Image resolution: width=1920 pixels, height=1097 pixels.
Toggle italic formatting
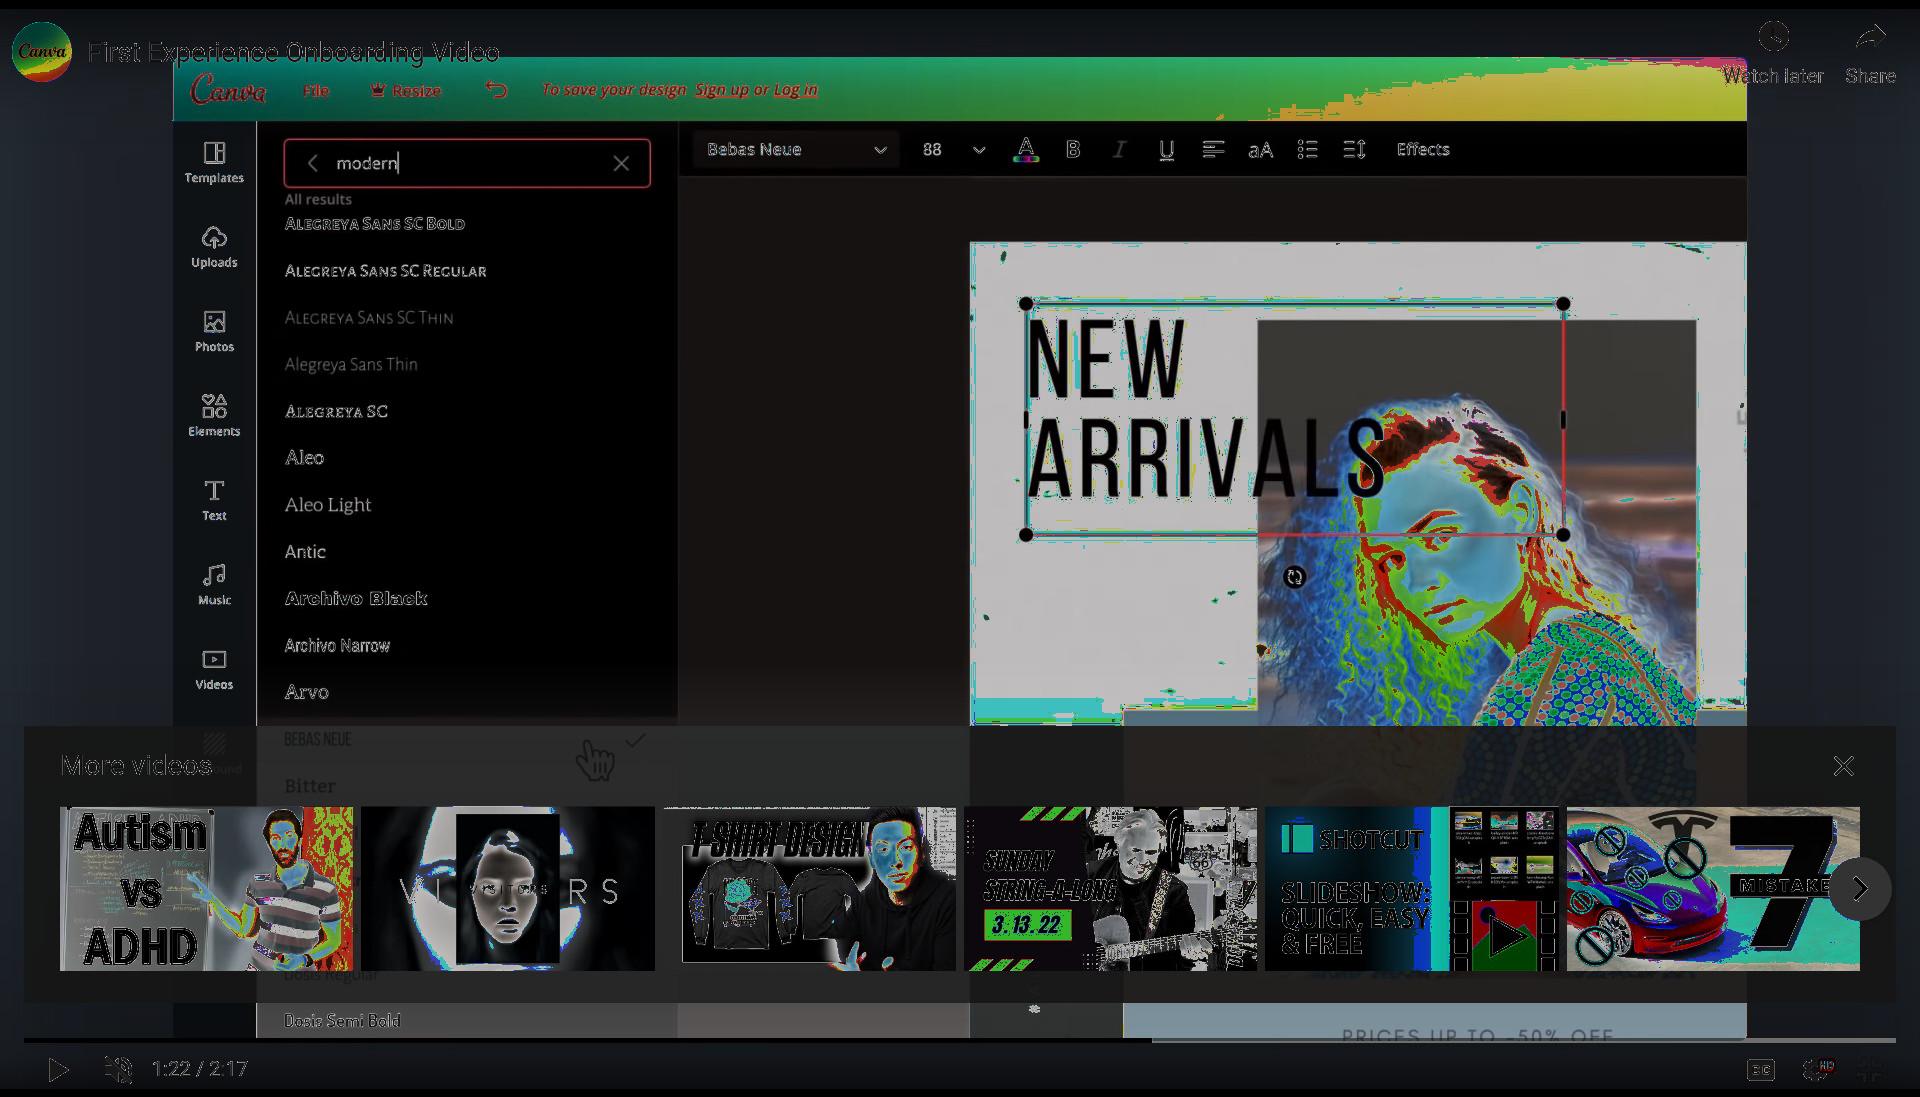click(x=1119, y=149)
